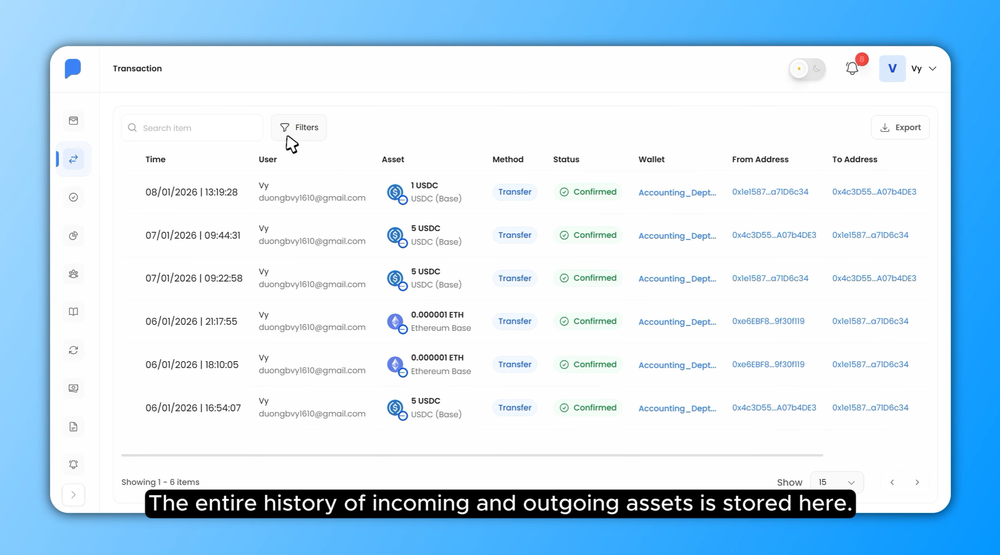Viewport: 1000px width, 555px height.
Task: Click the Transaction page title
Action: [137, 68]
